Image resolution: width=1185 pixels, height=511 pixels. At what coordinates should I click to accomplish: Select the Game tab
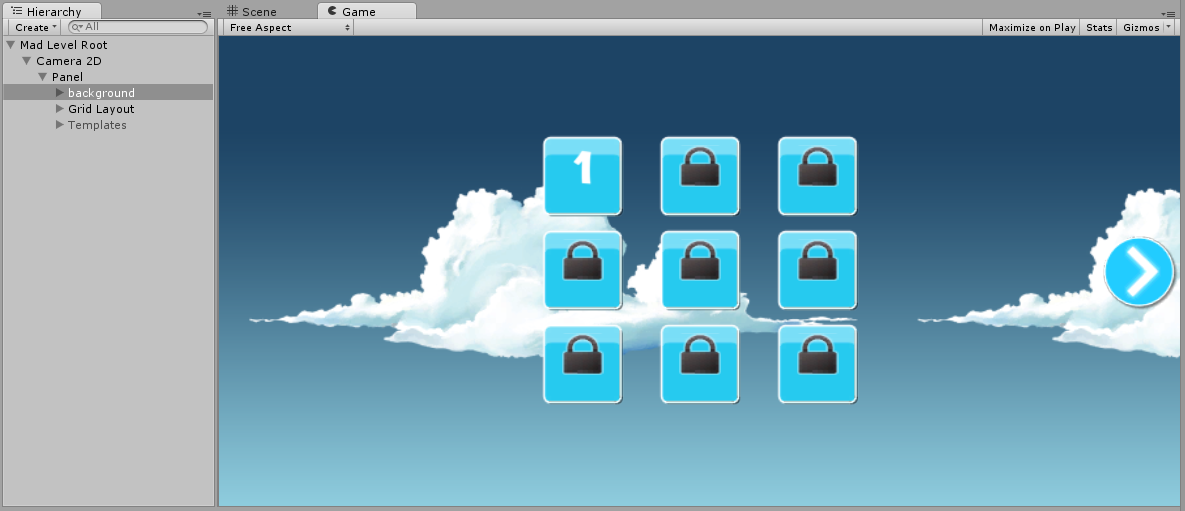[357, 12]
